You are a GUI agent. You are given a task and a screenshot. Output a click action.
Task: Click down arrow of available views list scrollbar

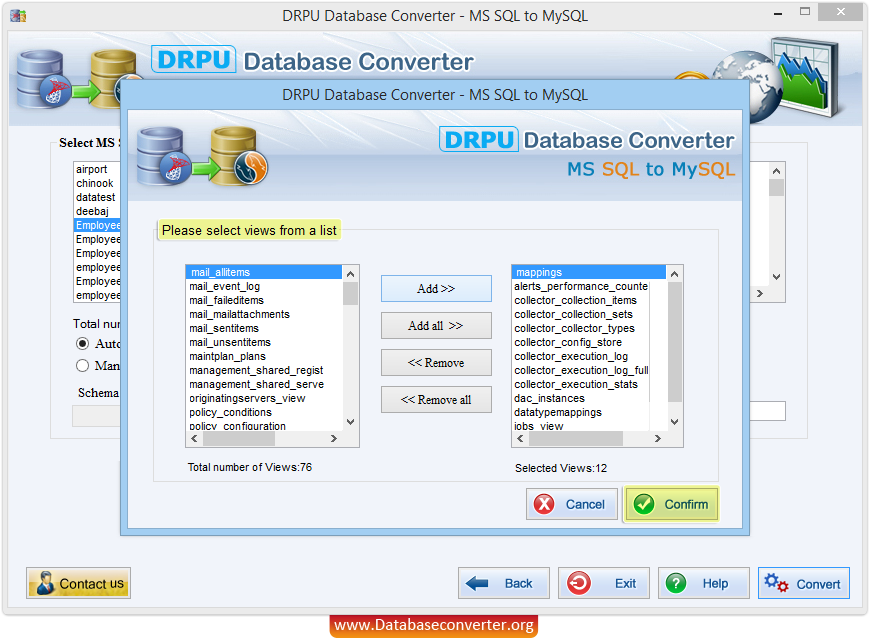pyautogui.click(x=351, y=422)
